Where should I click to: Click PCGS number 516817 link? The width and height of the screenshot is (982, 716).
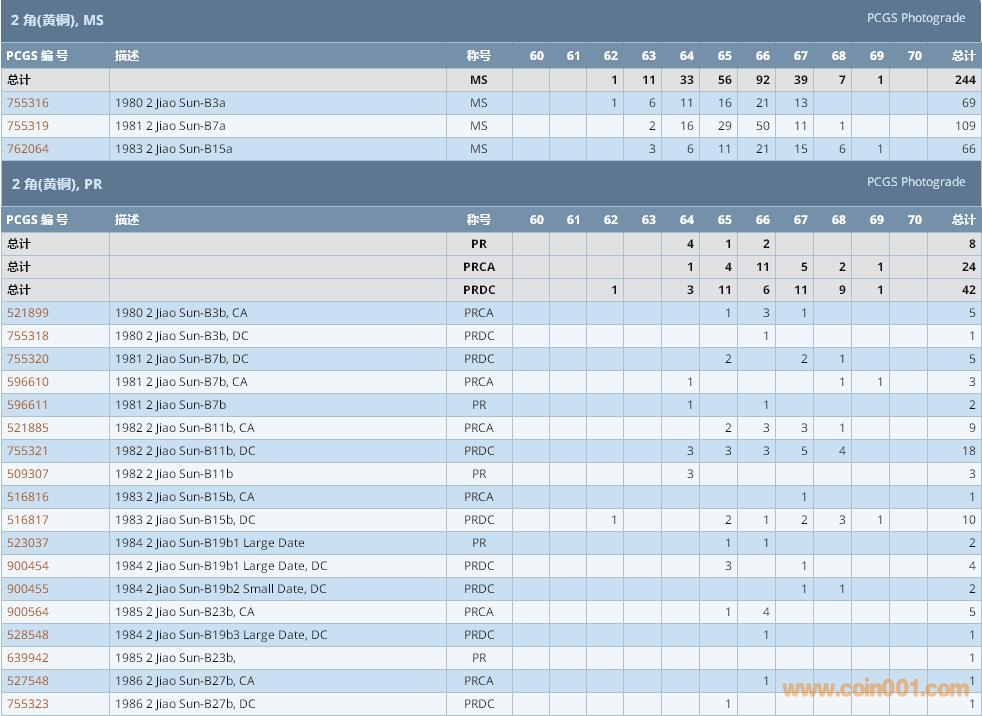[x=28, y=520]
